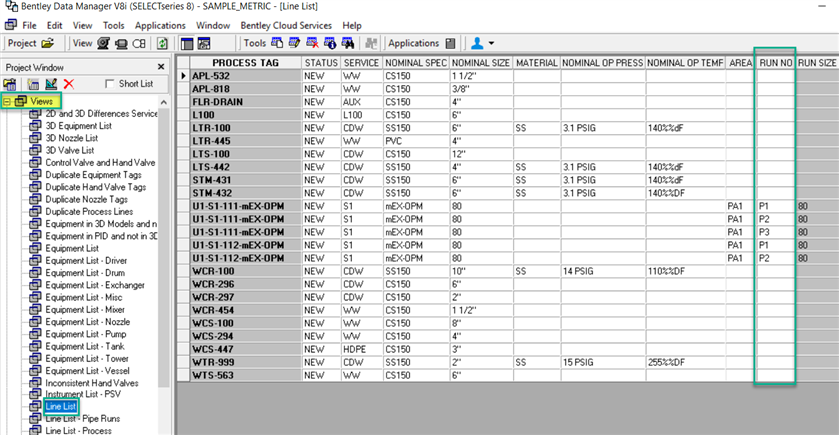Viewport: 839px width, 435px height.
Task: Toggle the Project Window panel layout icon
Action: (x=187, y=43)
